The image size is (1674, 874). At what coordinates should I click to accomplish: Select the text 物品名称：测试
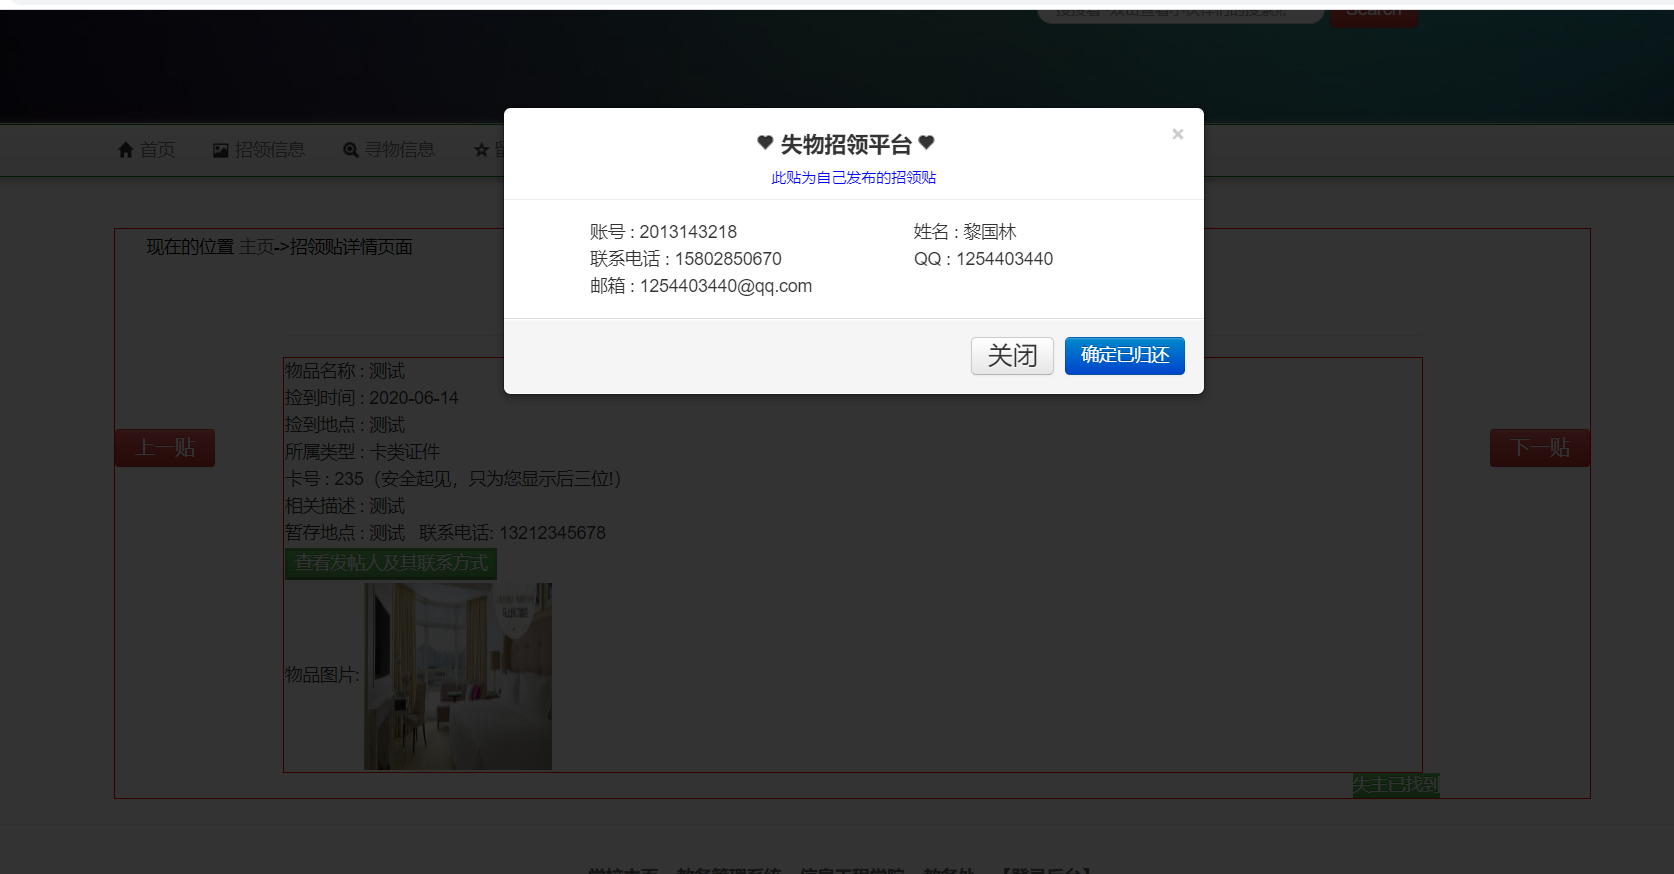pos(345,371)
